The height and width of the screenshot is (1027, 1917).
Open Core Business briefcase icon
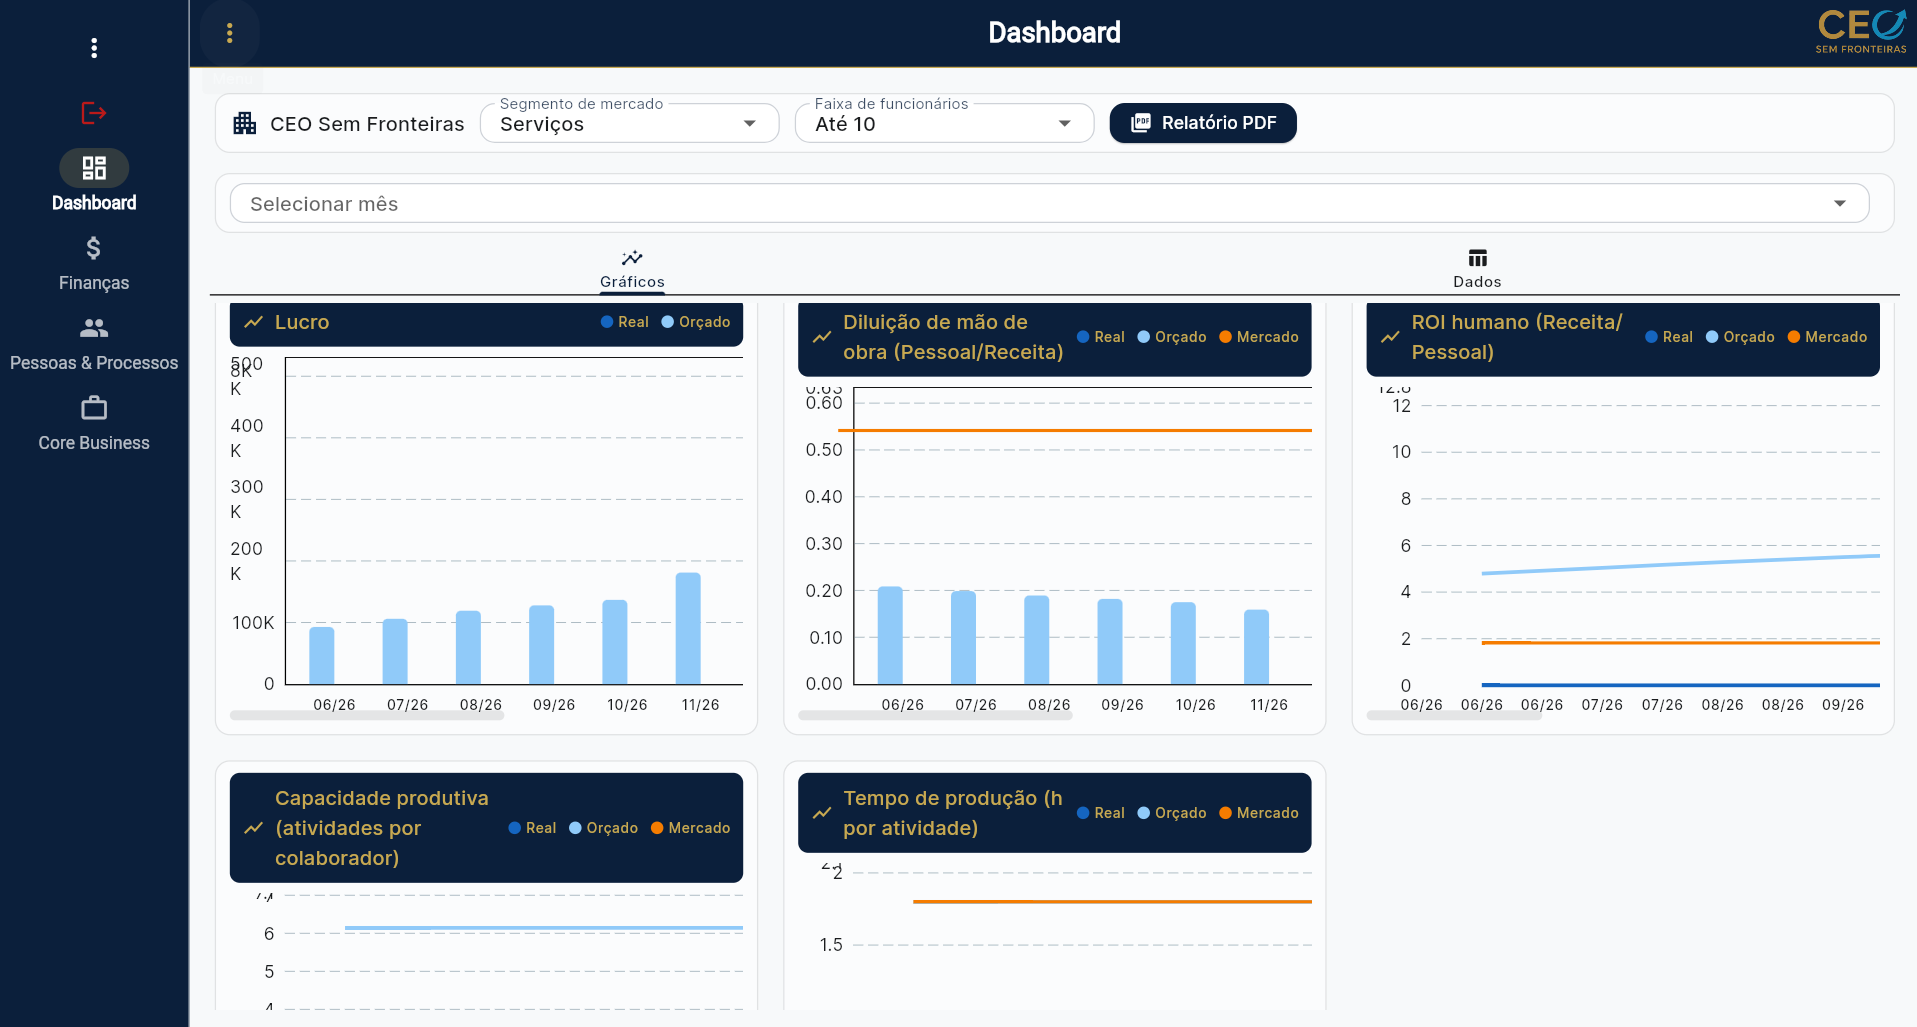point(94,408)
